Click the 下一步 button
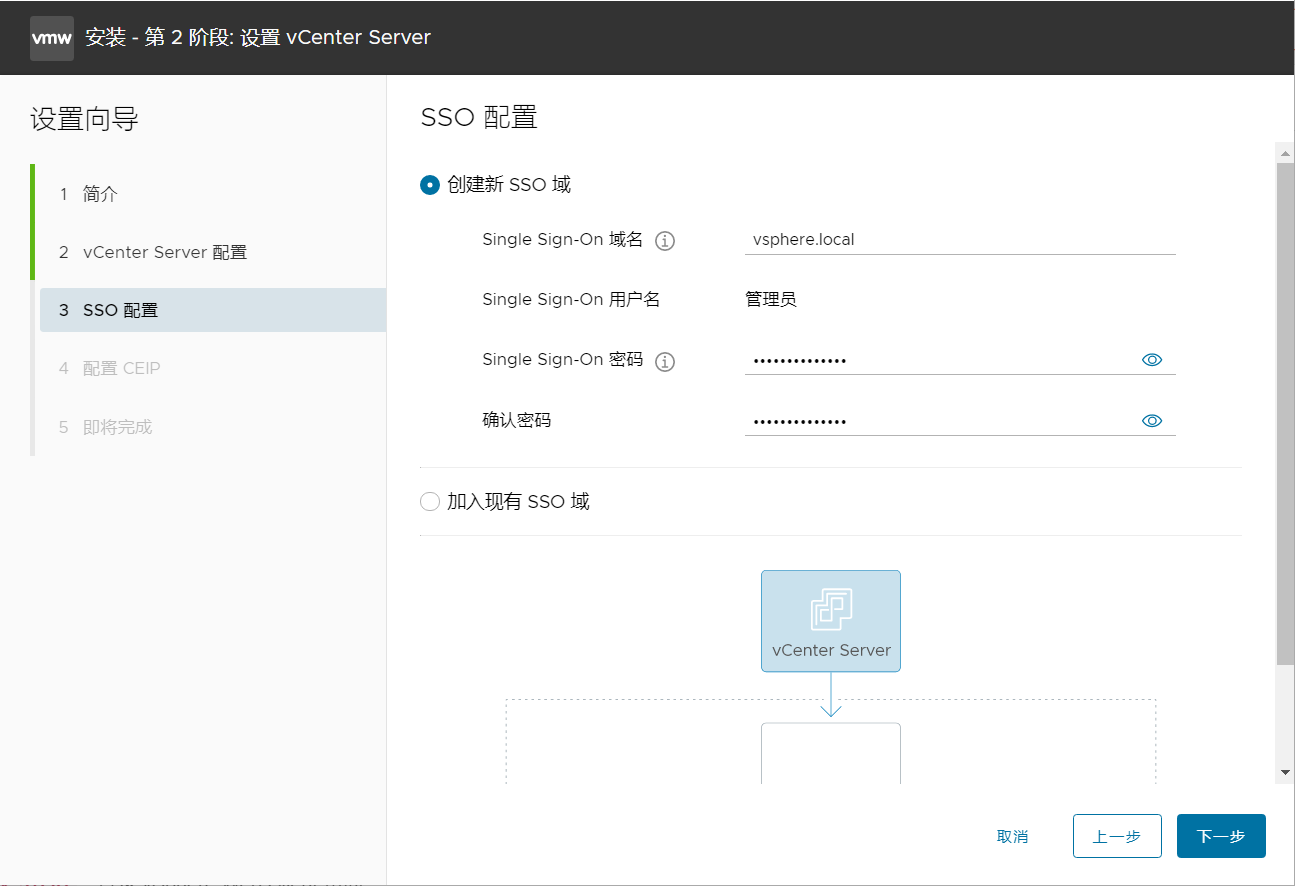Image resolution: width=1295 pixels, height=886 pixels. (1221, 836)
